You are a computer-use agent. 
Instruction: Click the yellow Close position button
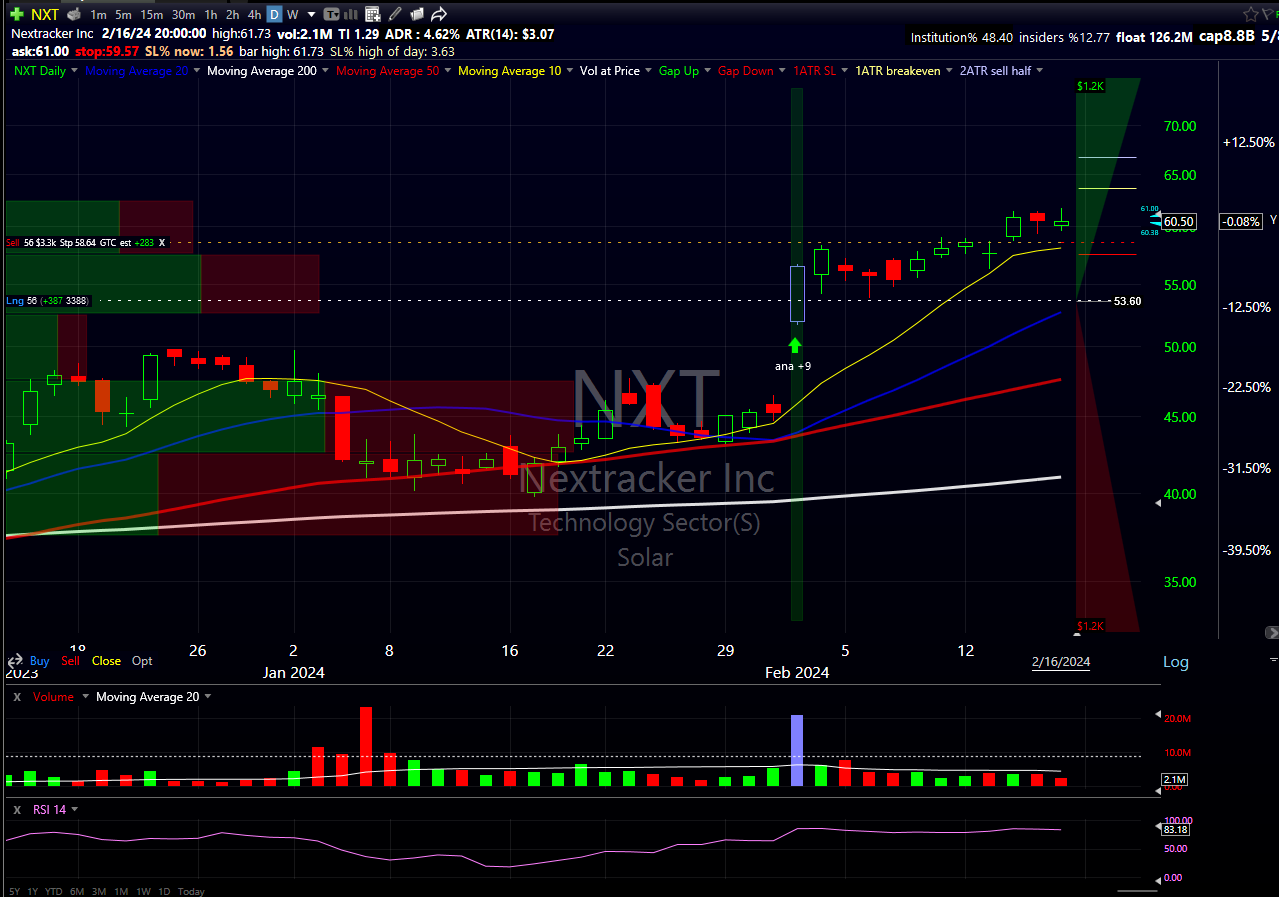[x=106, y=661]
